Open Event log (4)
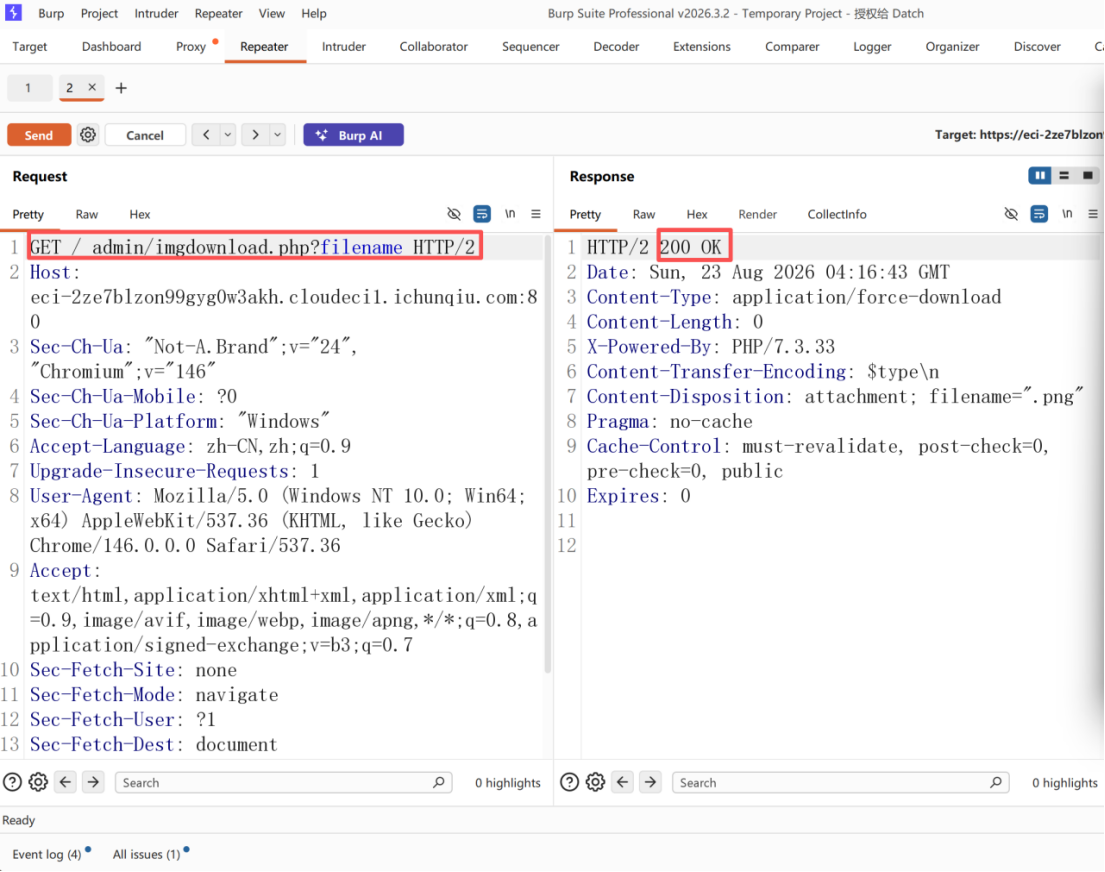Viewport: 1105px width, 872px height. click(47, 854)
